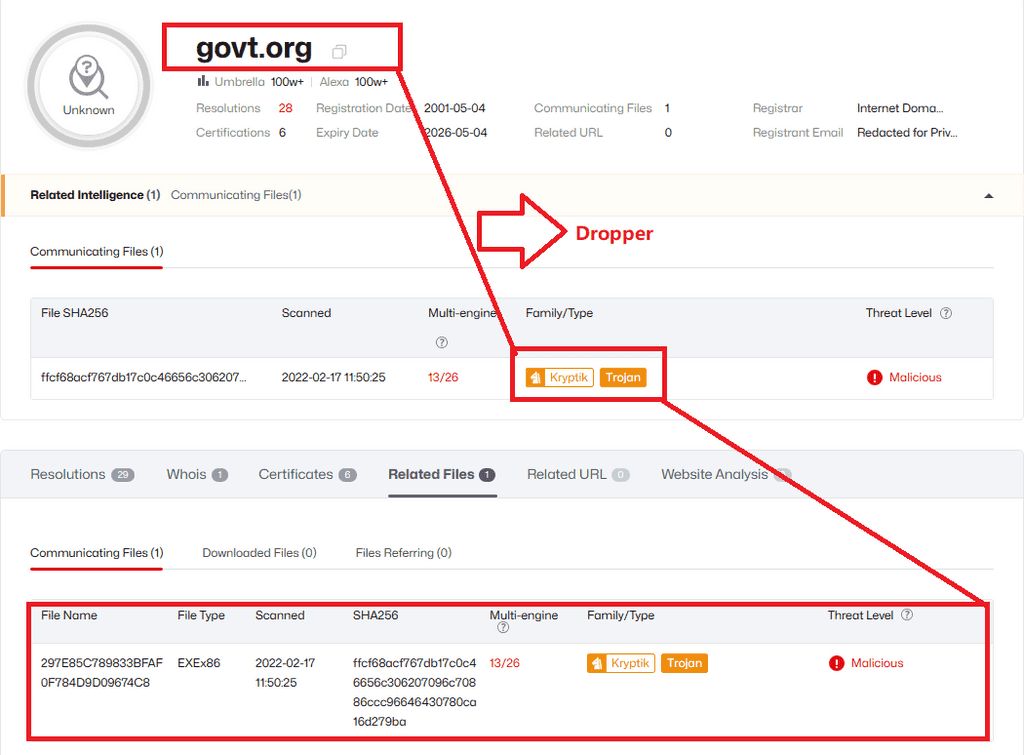Click Threat Level help icon in lower table
1024x755 pixels.
click(907, 615)
